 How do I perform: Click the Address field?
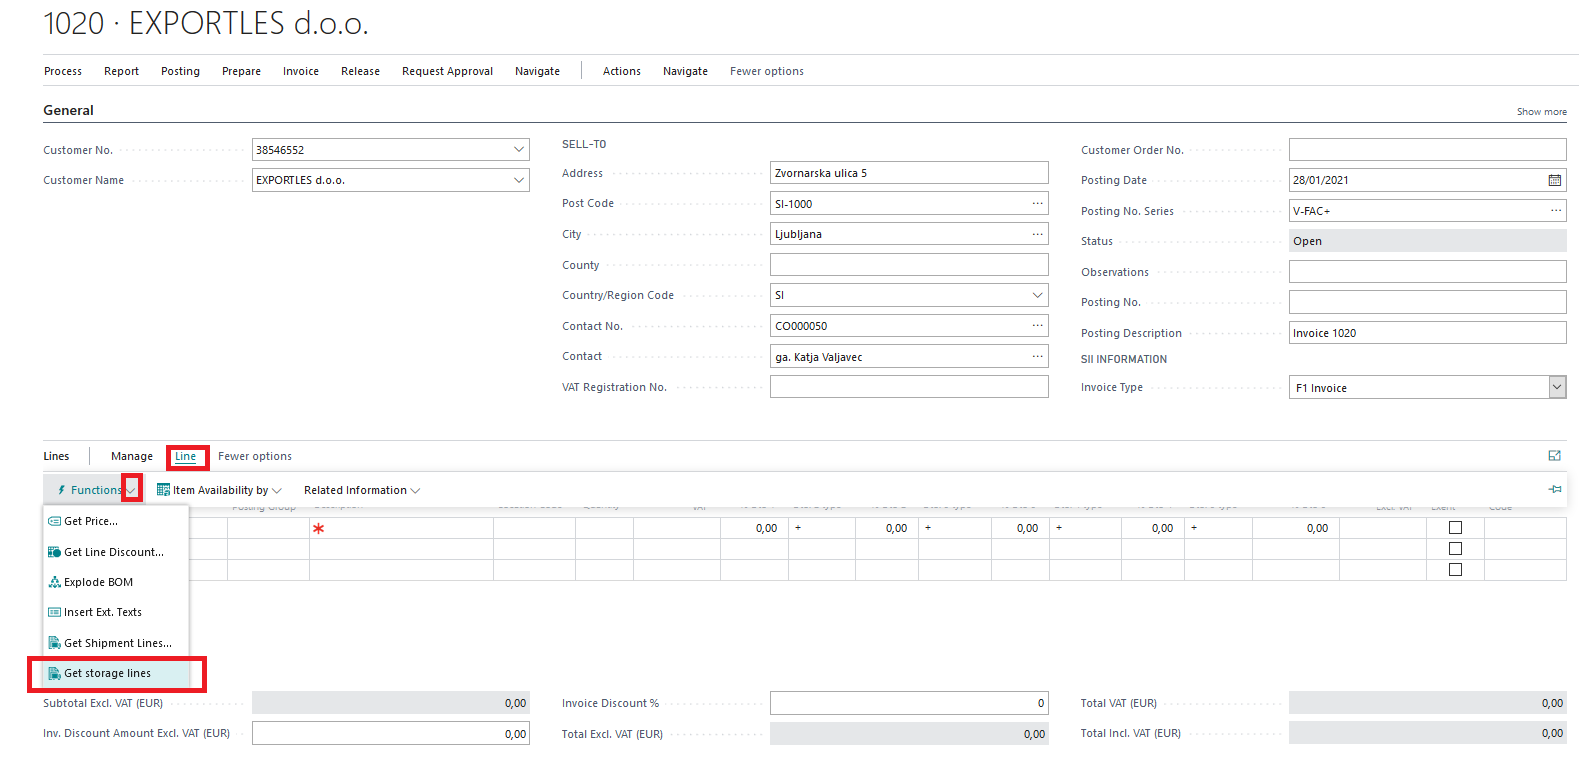tap(909, 173)
